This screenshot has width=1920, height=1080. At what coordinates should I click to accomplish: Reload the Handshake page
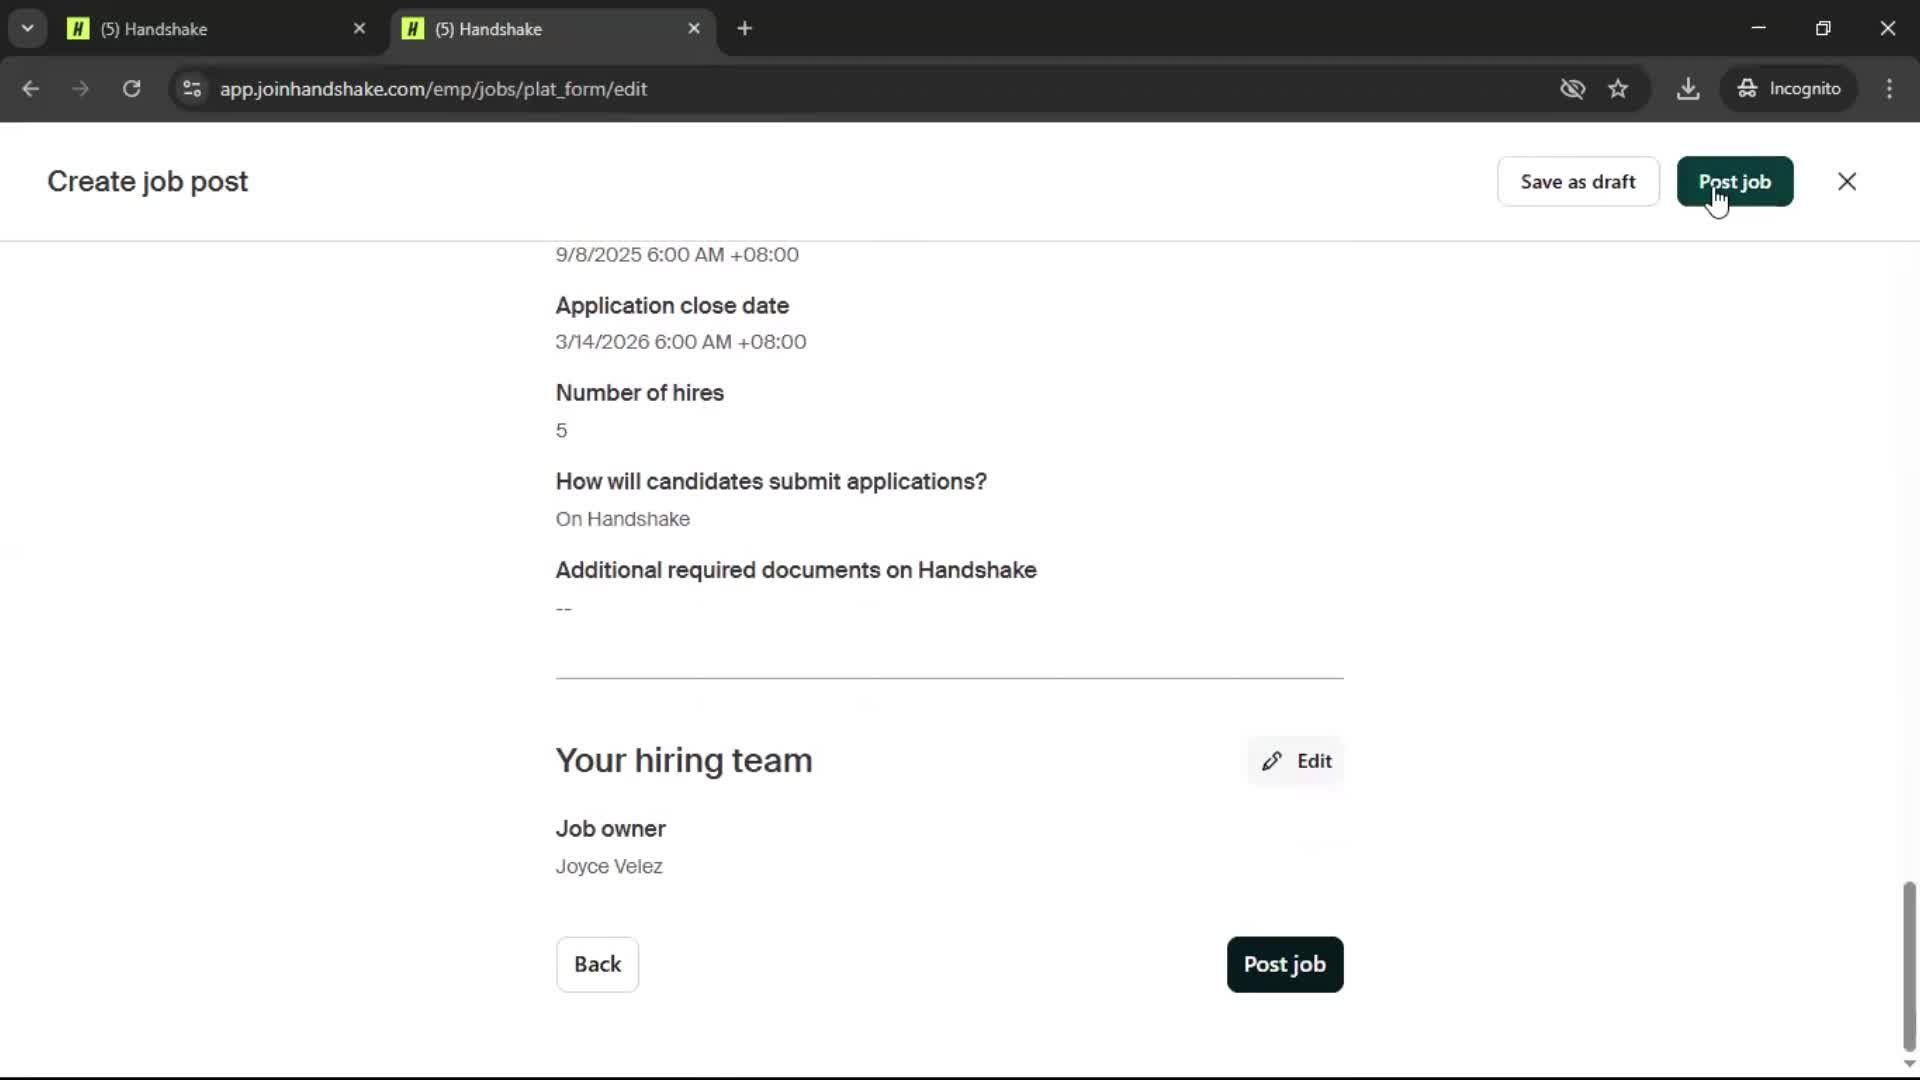click(x=132, y=89)
